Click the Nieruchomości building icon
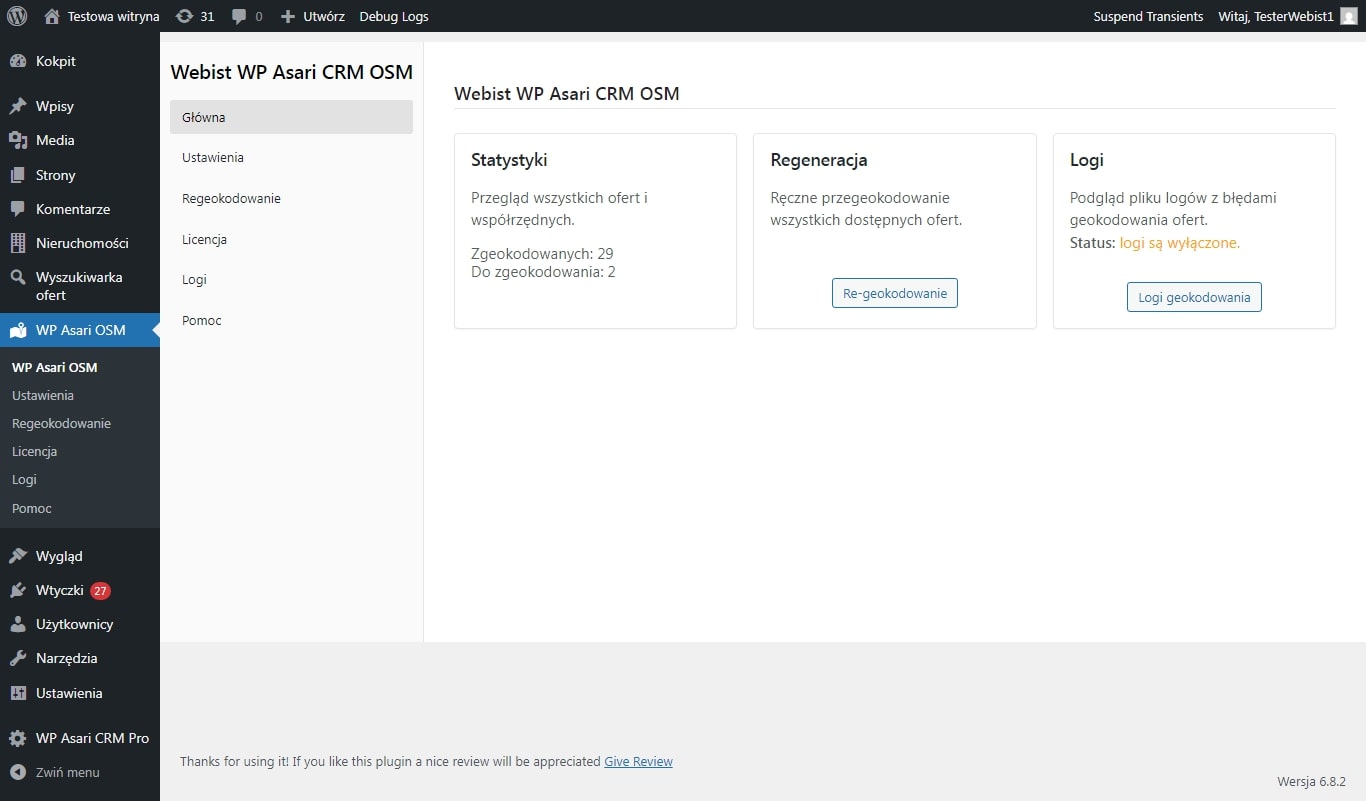 (x=17, y=243)
